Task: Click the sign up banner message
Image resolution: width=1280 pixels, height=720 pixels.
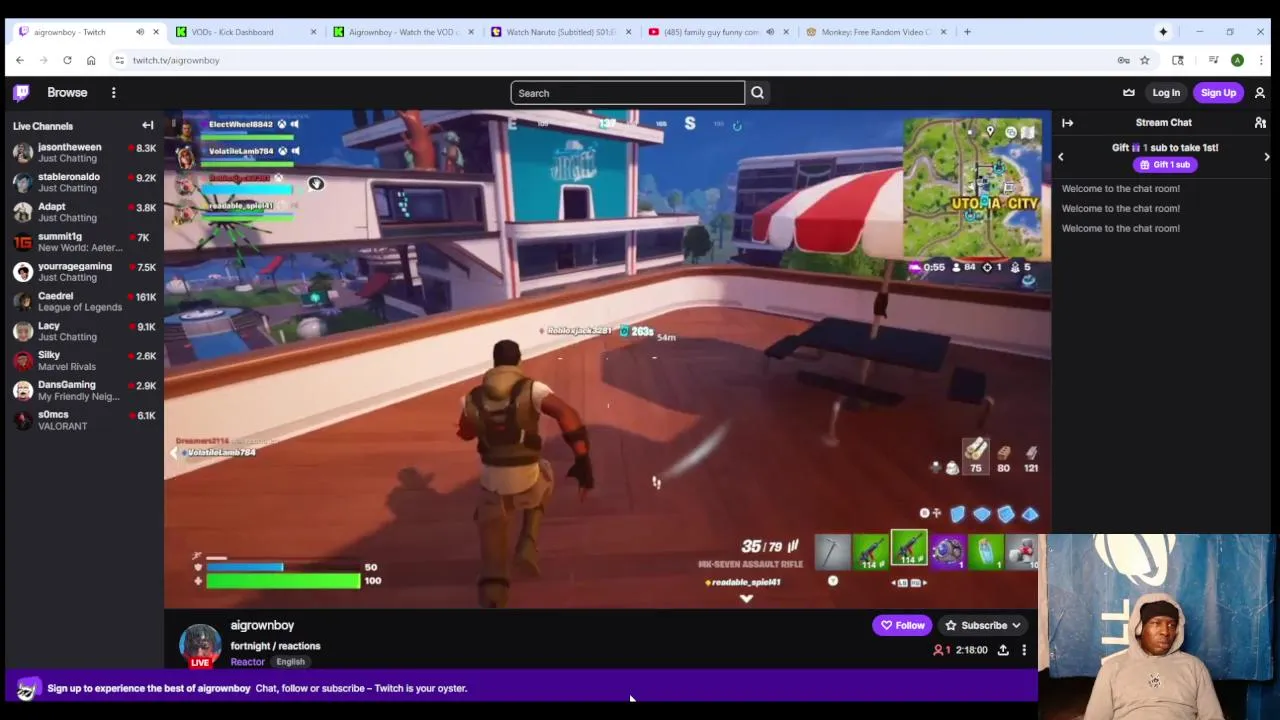Action: pyautogui.click(x=257, y=688)
